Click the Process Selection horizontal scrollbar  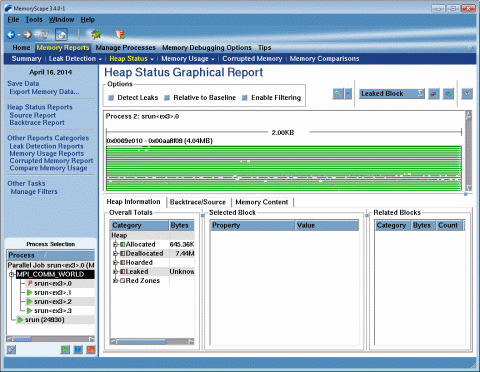coord(51,339)
